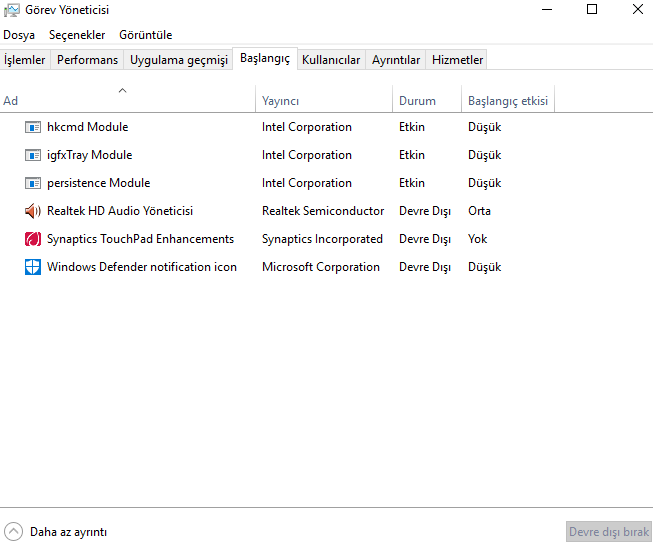This screenshot has width=653, height=544.
Task: Open the Dosya menu
Action: click(19, 35)
